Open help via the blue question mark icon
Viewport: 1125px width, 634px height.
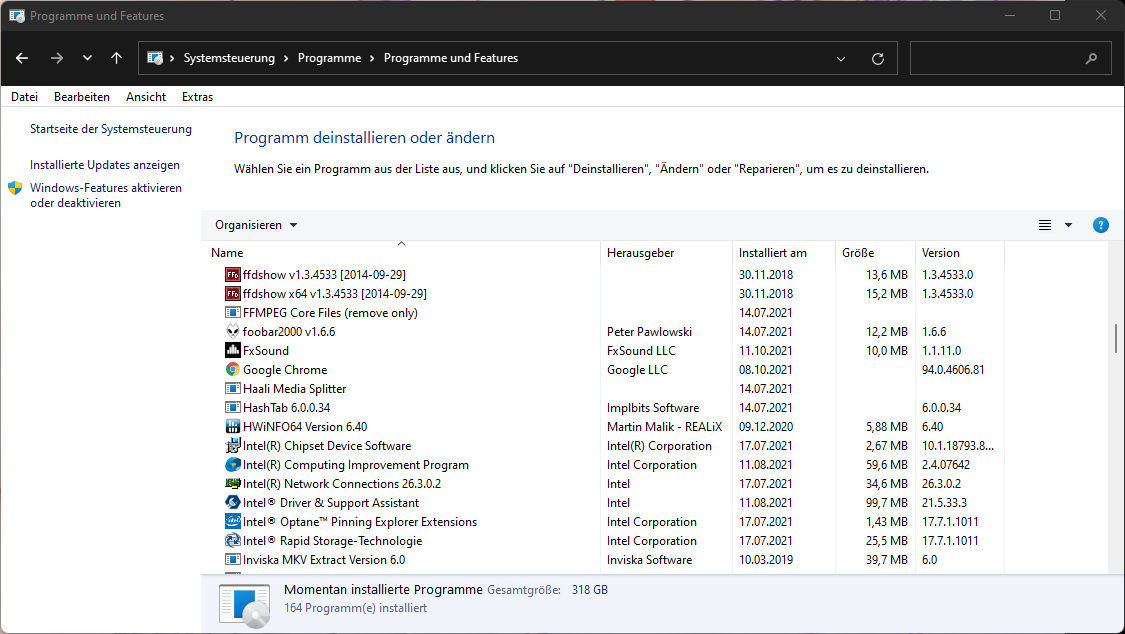pos(1101,225)
